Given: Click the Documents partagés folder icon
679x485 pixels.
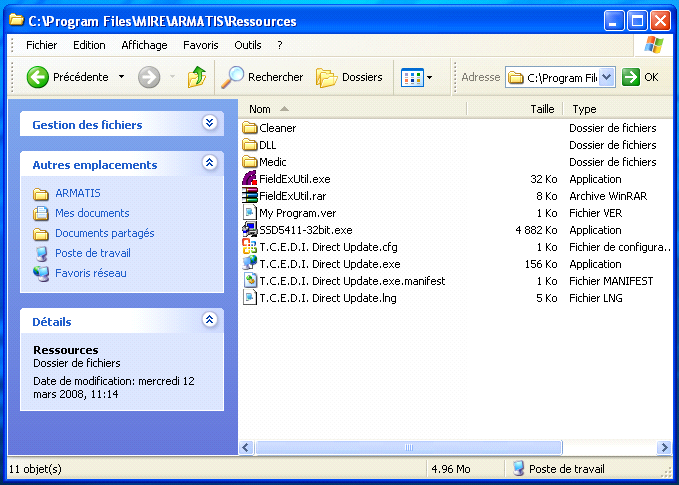Looking at the screenshot, I should [41, 234].
